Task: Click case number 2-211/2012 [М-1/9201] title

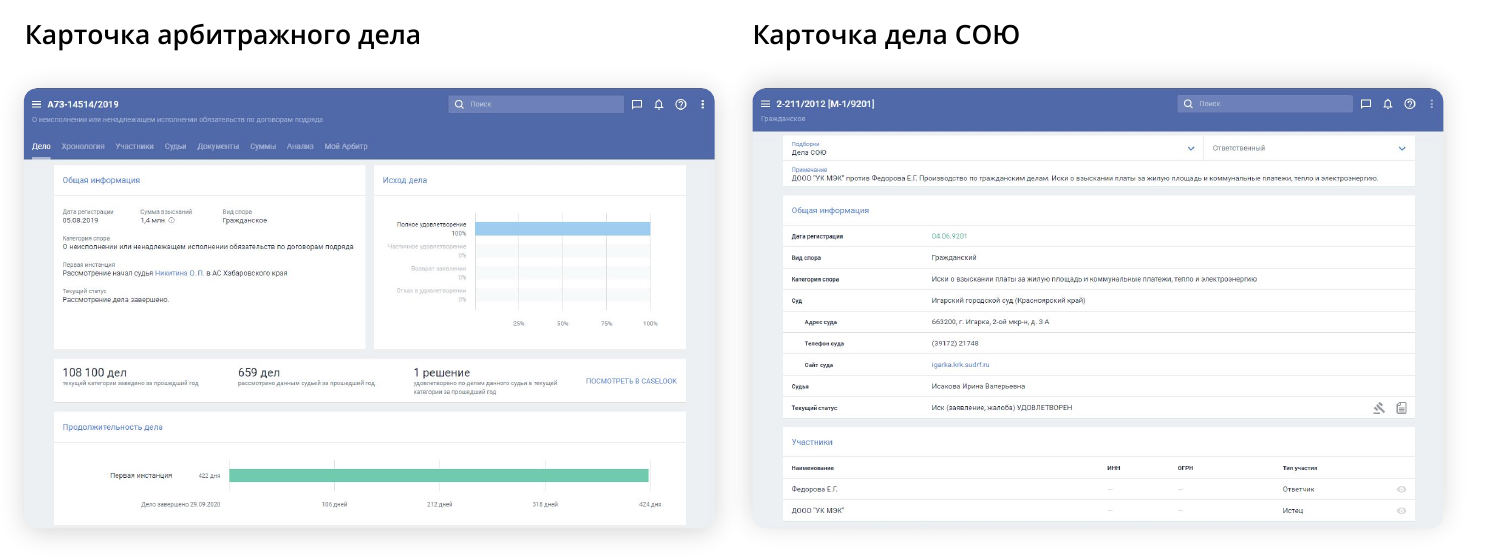Action: [825, 104]
